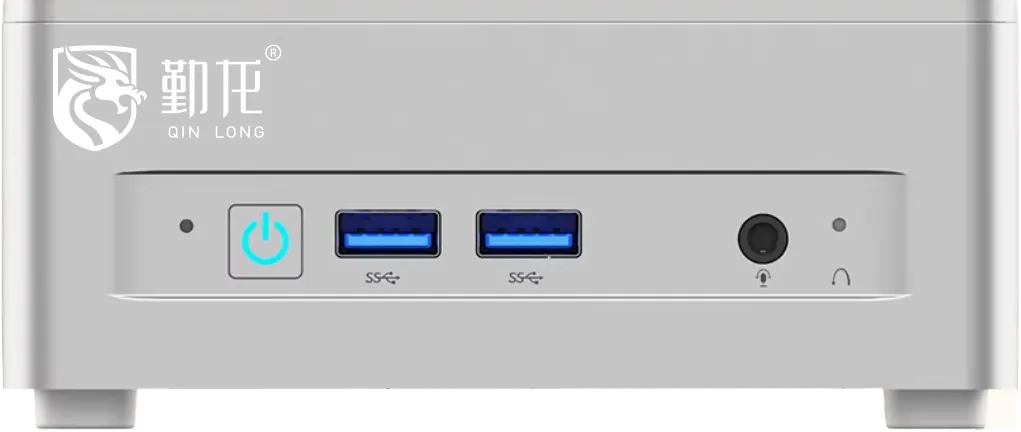This screenshot has width=1021, height=432.
Task: Click the QIN LONG text label
Action: pos(216,132)
